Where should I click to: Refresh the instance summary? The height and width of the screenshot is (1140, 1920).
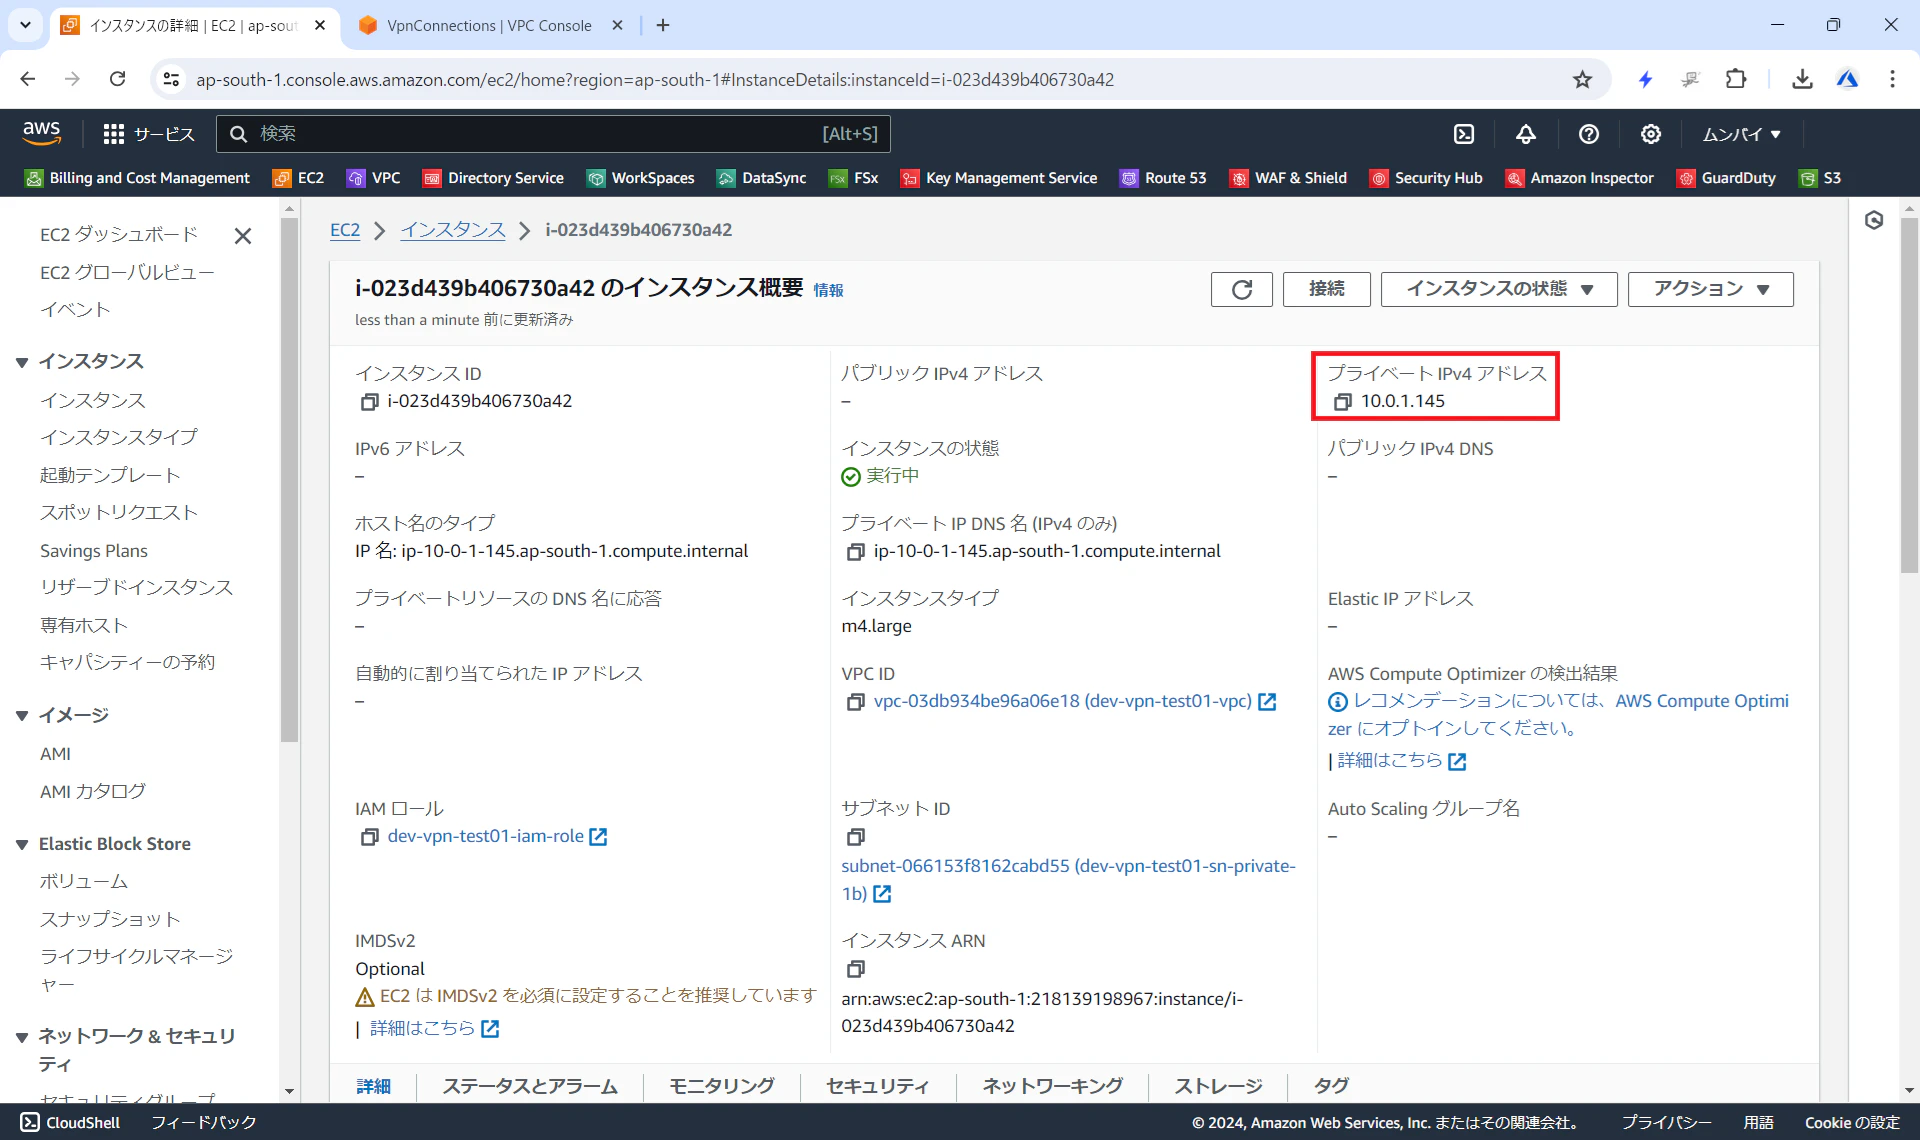coord(1241,289)
